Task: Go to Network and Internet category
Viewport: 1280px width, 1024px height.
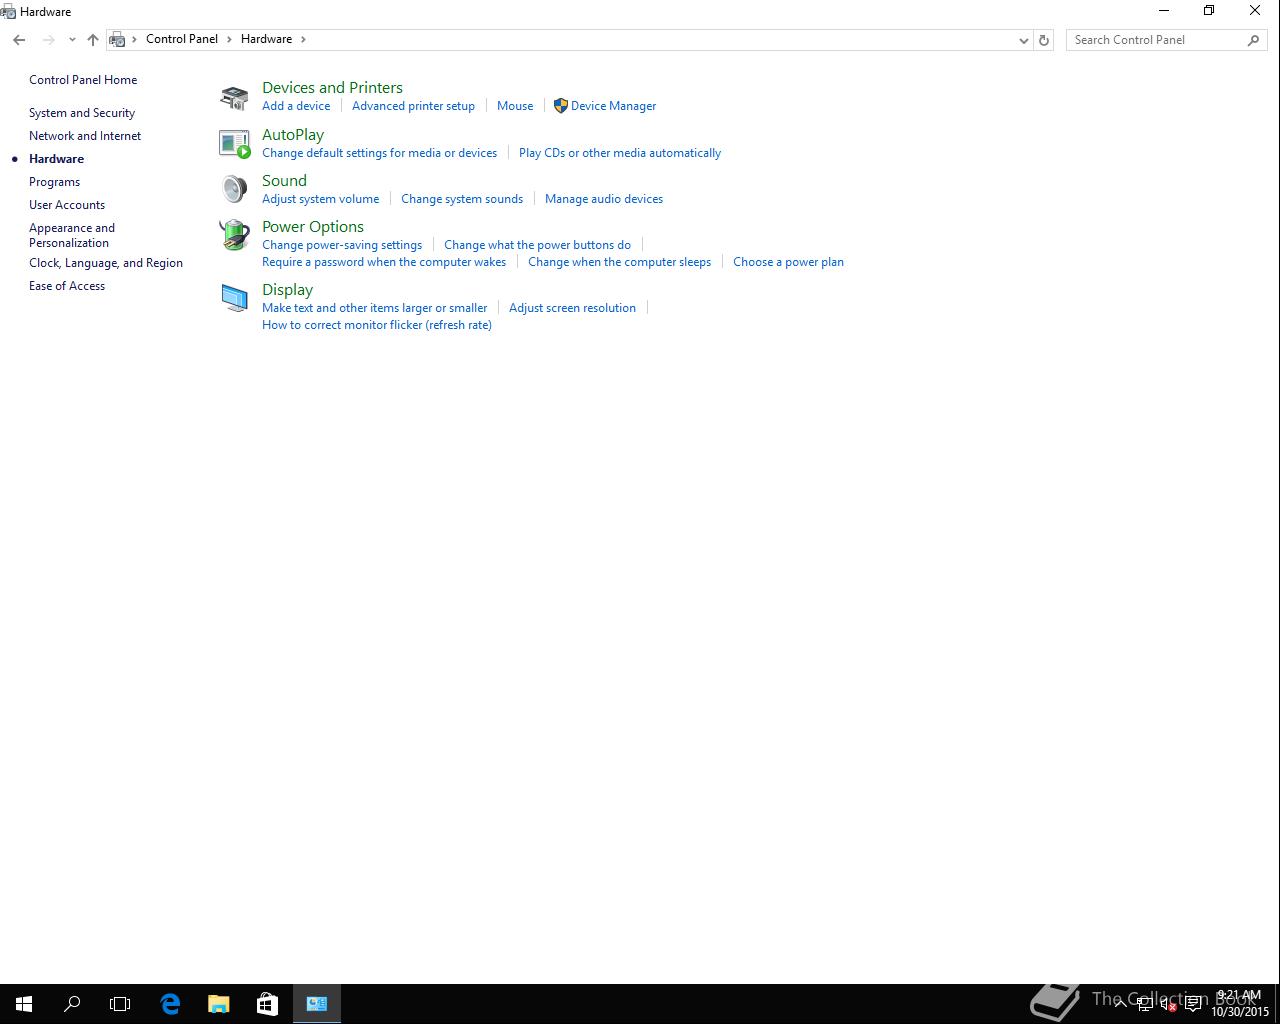Action: [x=85, y=136]
